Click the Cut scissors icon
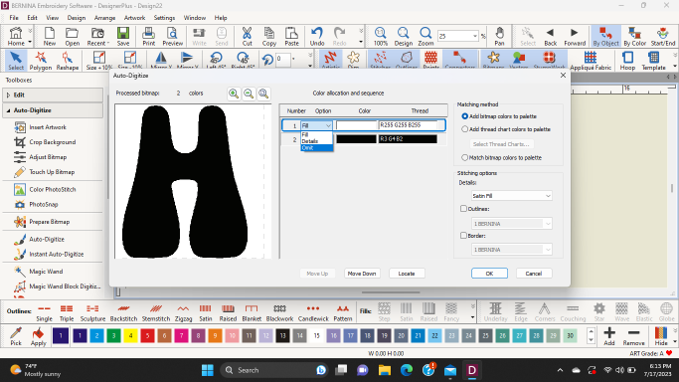Image resolution: width=679 pixels, height=382 pixels. tap(247, 36)
